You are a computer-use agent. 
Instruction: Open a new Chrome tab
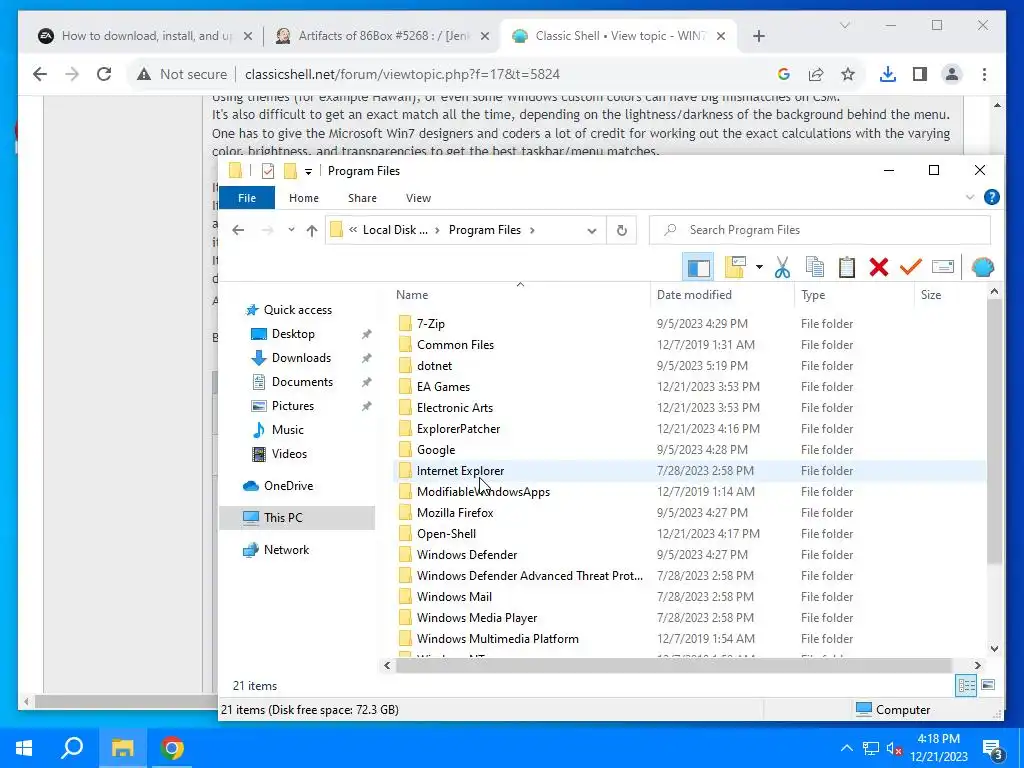tap(758, 37)
